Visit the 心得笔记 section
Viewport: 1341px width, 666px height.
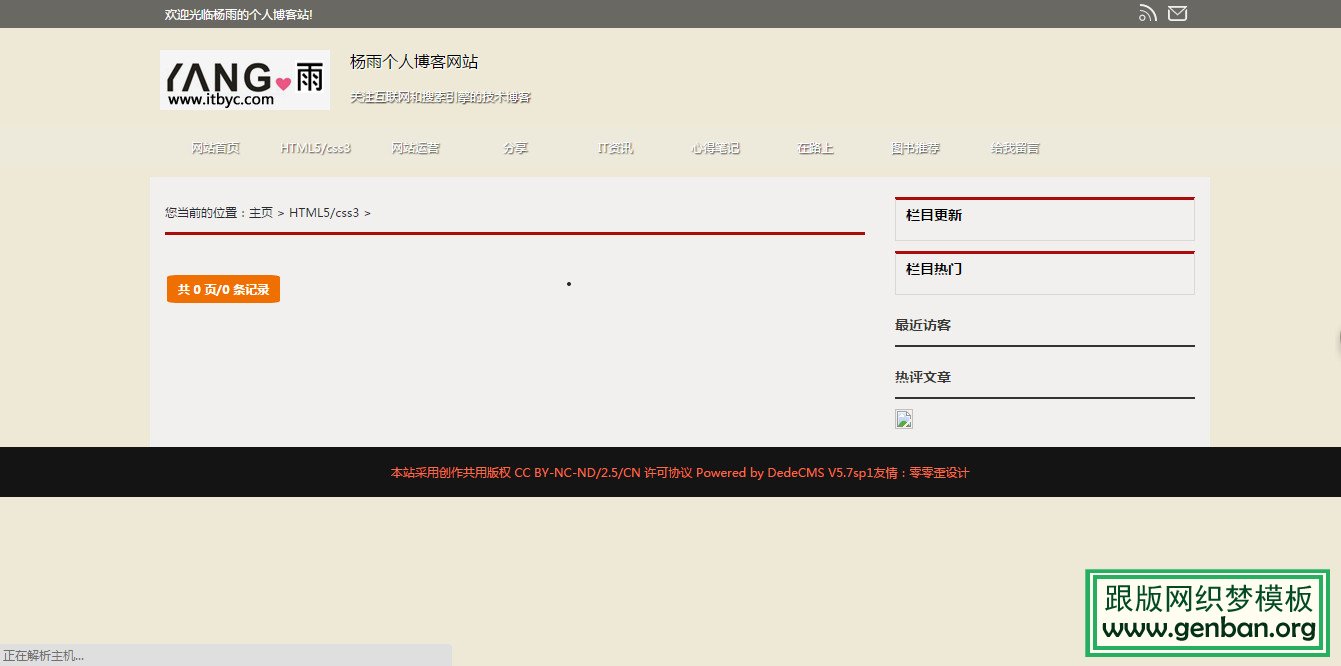715,147
